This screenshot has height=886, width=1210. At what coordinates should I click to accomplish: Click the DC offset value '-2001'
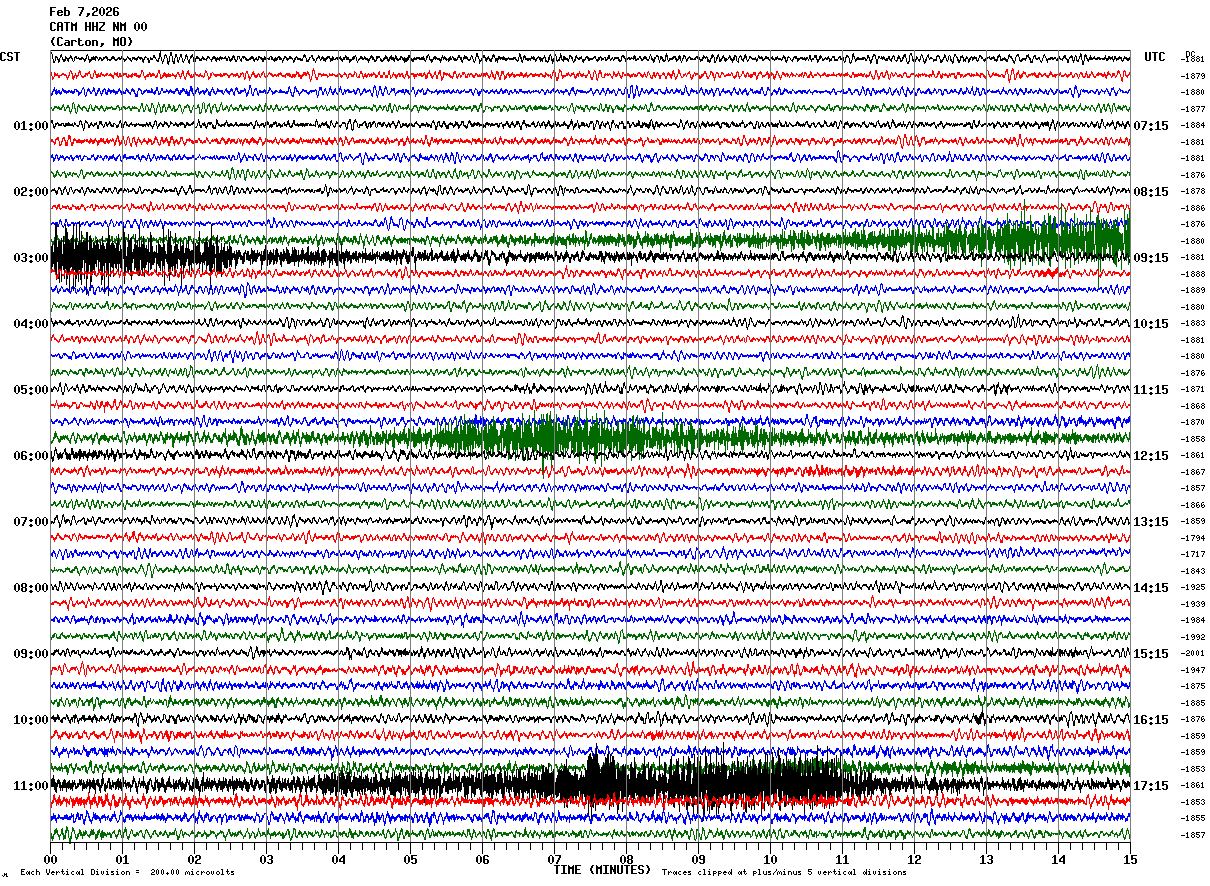point(1193,653)
